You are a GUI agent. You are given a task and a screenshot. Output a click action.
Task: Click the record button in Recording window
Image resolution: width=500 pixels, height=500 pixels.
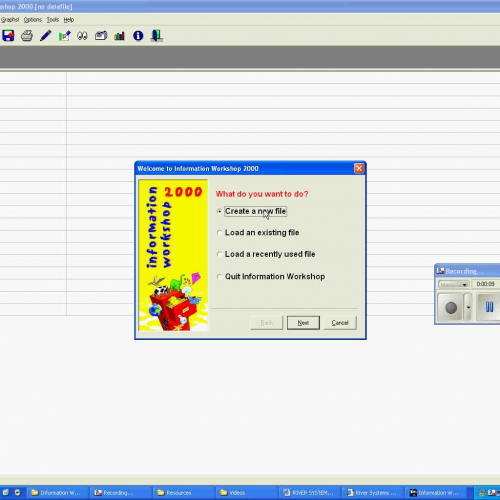point(451,307)
